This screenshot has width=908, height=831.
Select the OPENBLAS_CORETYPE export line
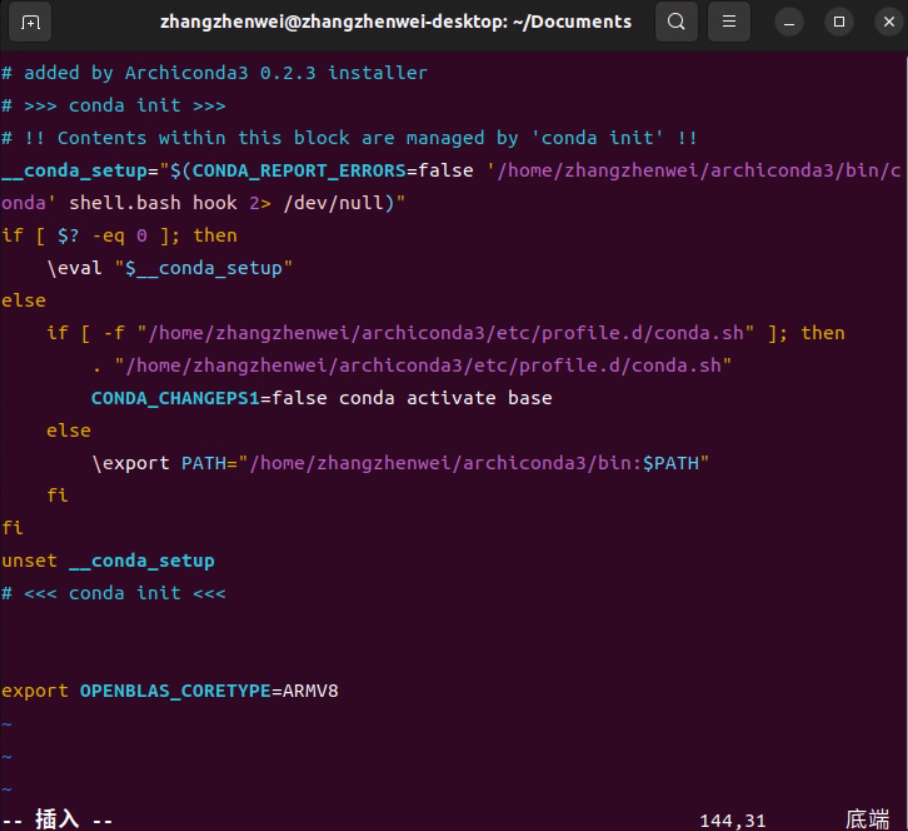170,690
